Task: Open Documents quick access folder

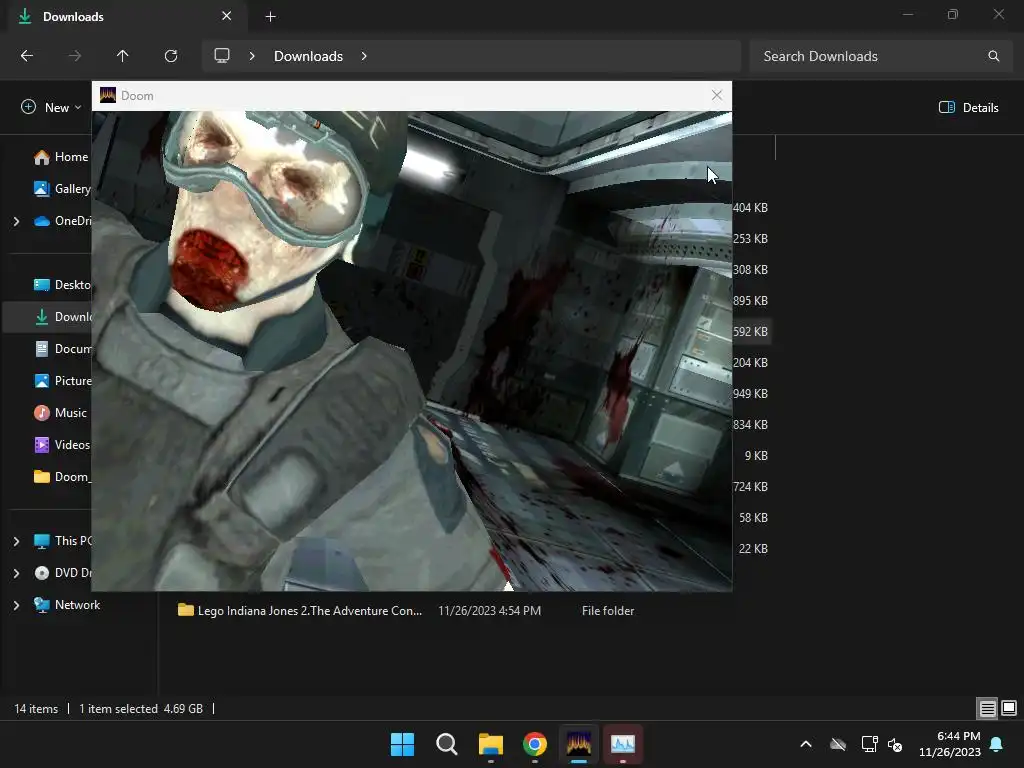Action: point(63,349)
